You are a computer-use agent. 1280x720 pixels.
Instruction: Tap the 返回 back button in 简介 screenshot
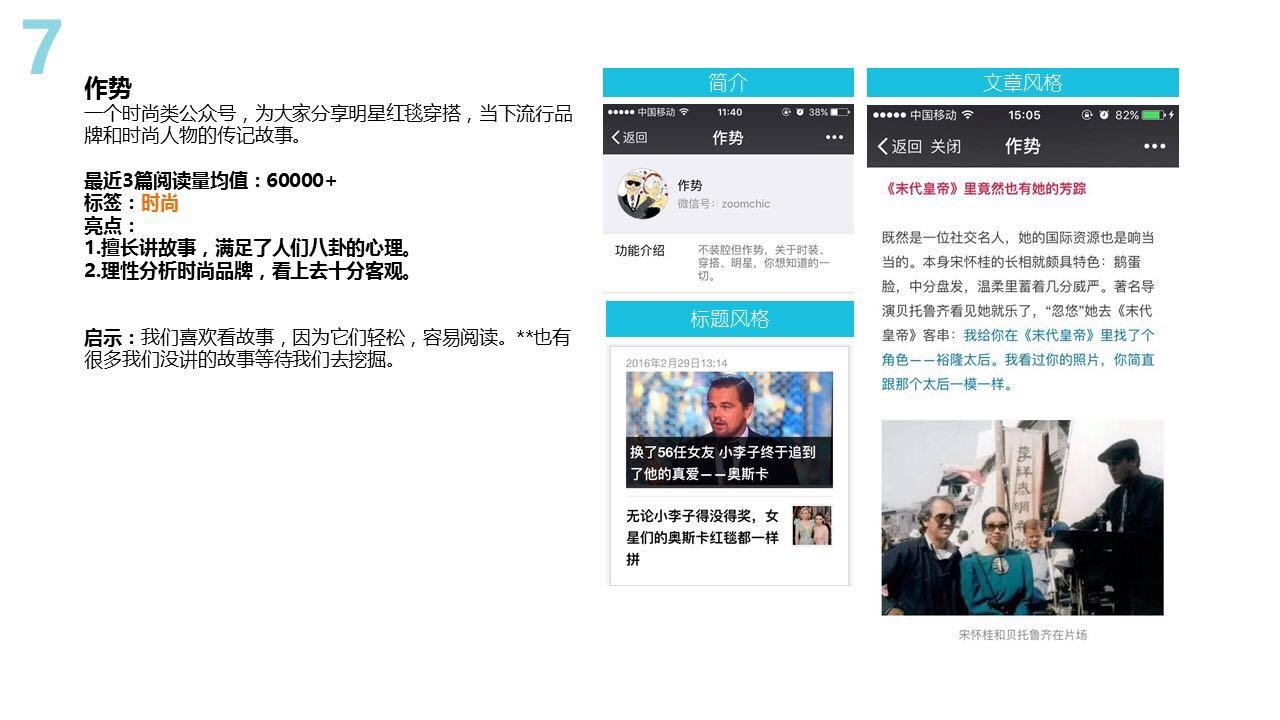[x=629, y=138]
